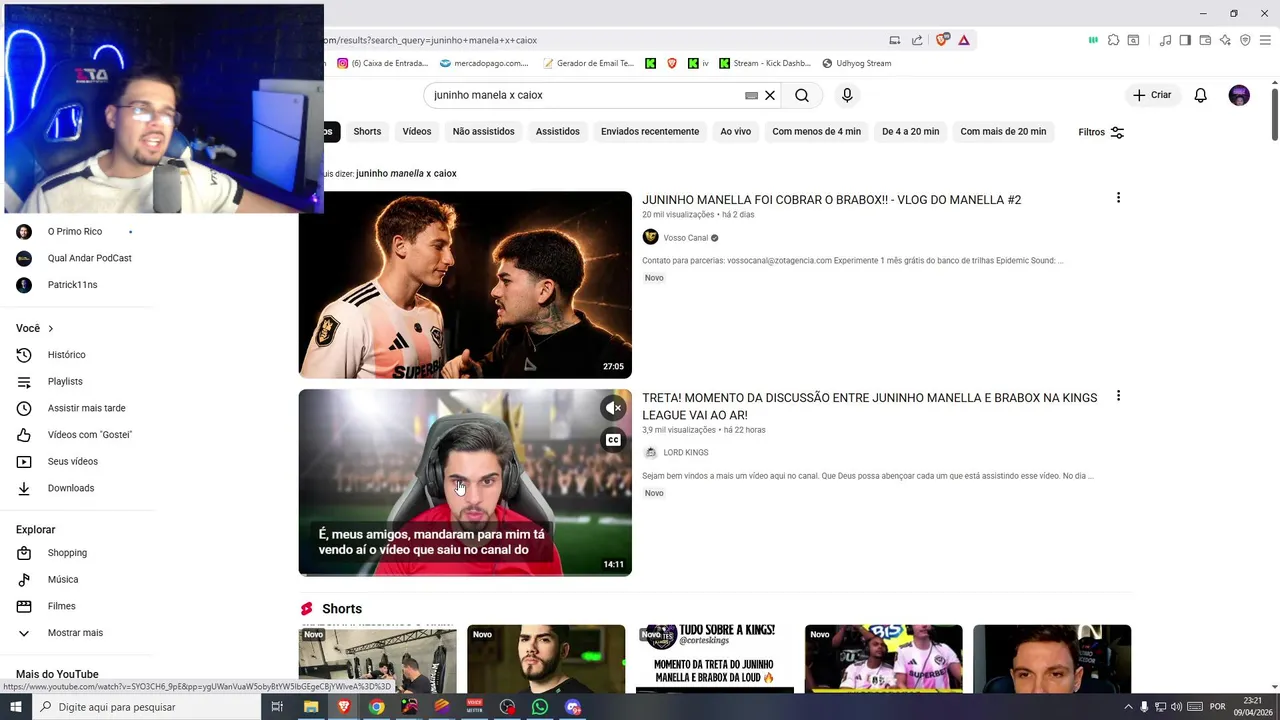The width and height of the screenshot is (1280, 720).
Task: Open WhatsApp from the taskbar
Action: pyautogui.click(x=540, y=707)
